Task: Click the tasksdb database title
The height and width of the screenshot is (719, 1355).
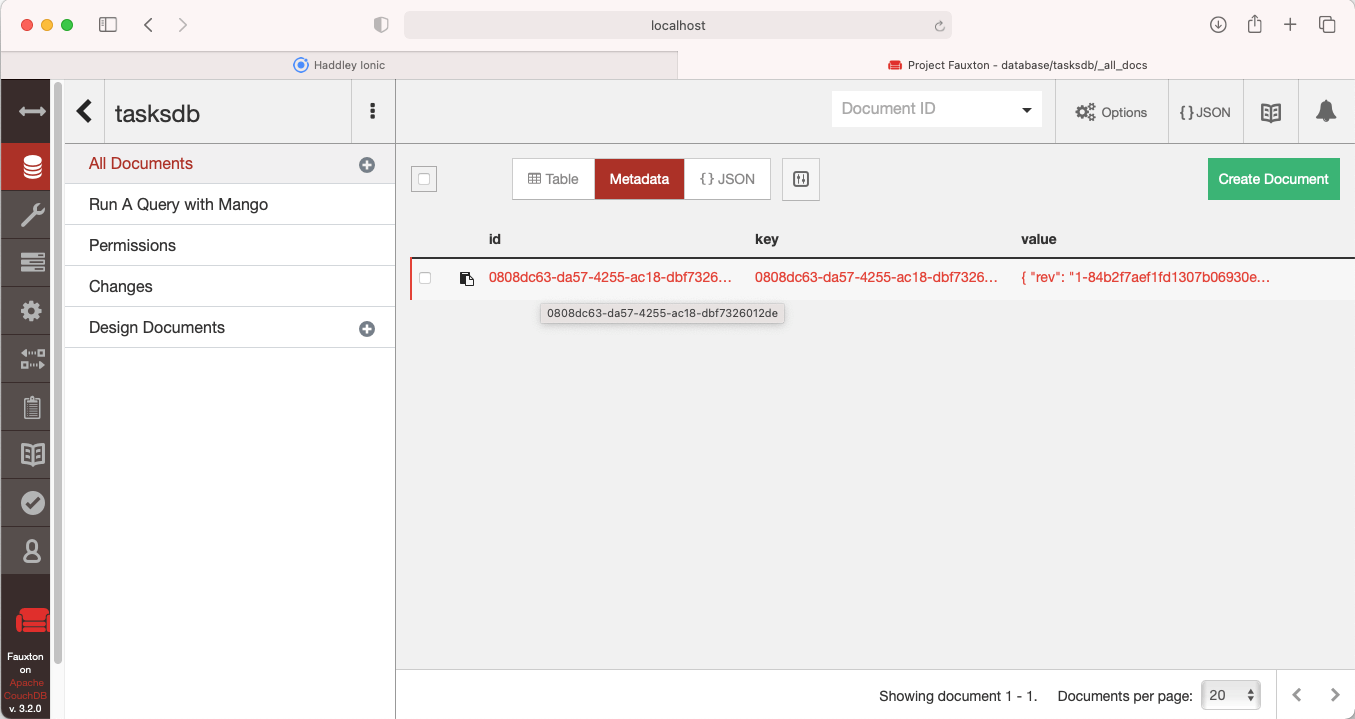Action: click(157, 113)
